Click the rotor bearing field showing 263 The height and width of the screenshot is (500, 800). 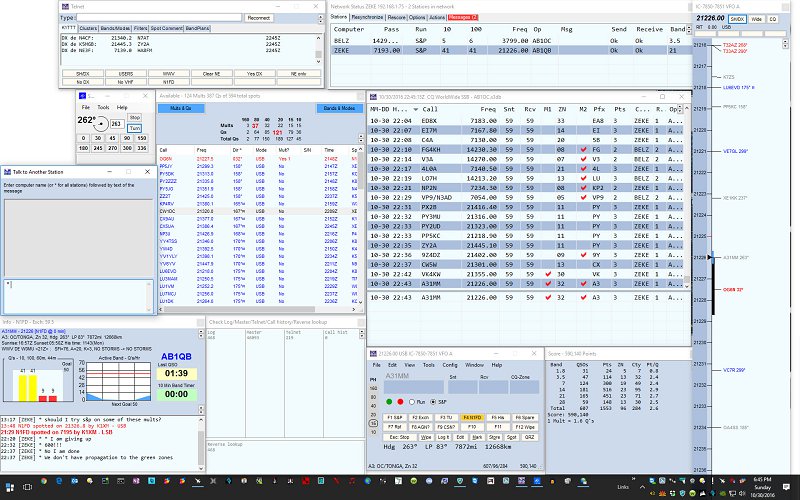click(x=117, y=124)
